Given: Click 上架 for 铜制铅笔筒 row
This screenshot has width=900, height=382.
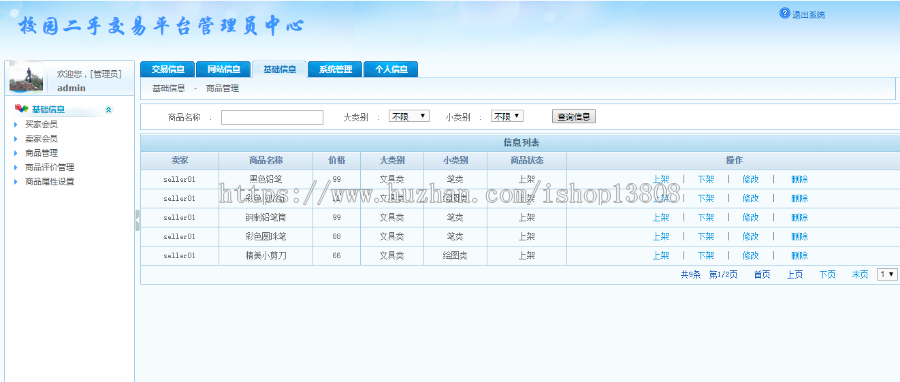Looking at the screenshot, I should [661, 217].
